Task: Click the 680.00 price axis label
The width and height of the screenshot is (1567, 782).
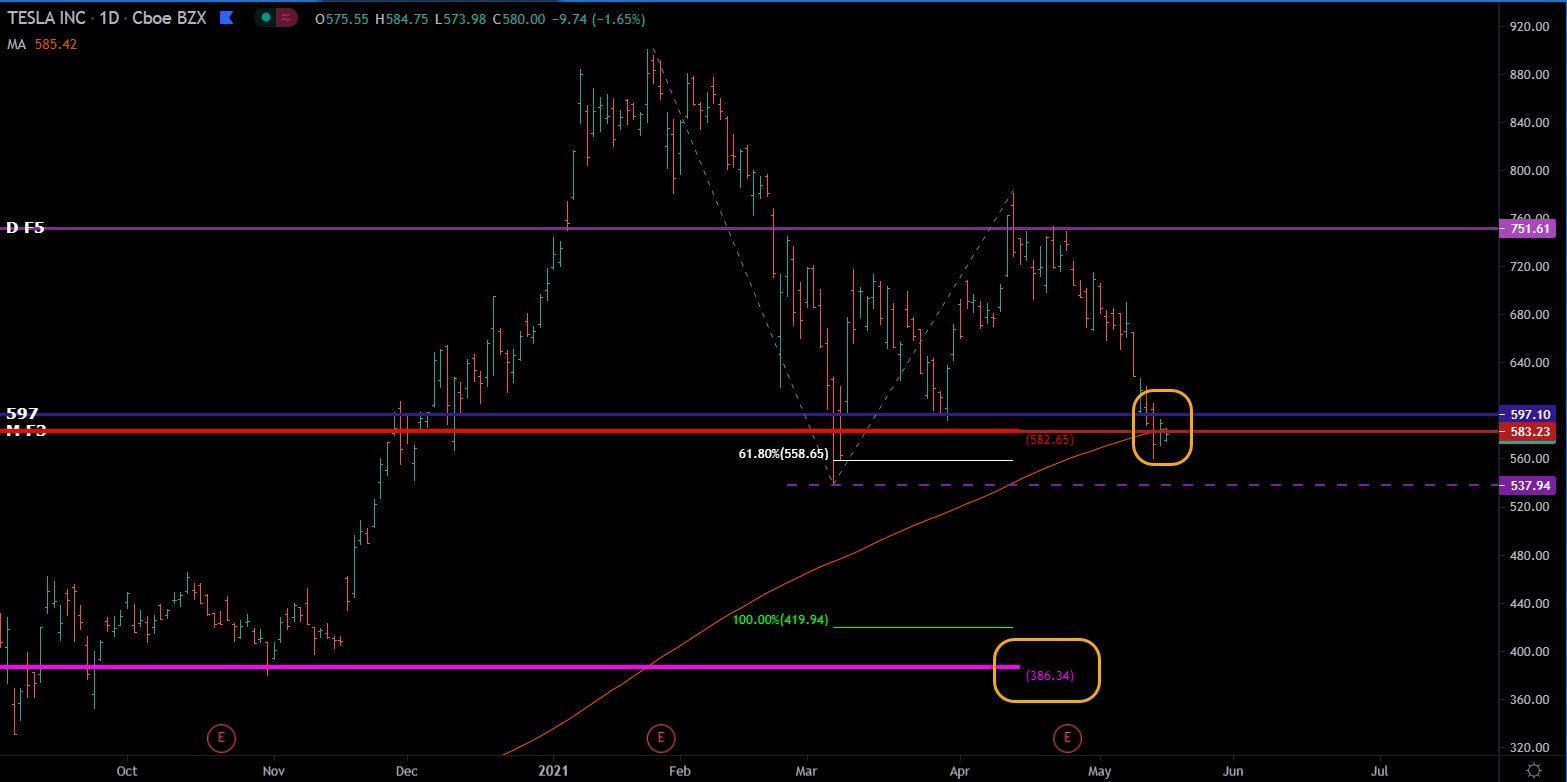Action: coord(1529,315)
